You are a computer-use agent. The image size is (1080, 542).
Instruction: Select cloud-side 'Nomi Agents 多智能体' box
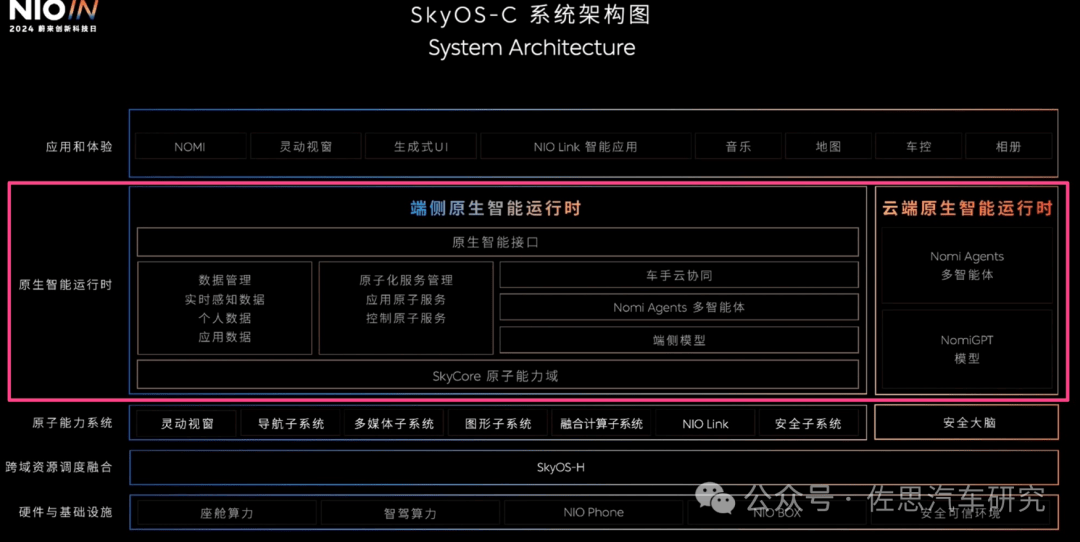pyautogui.click(x=967, y=266)
